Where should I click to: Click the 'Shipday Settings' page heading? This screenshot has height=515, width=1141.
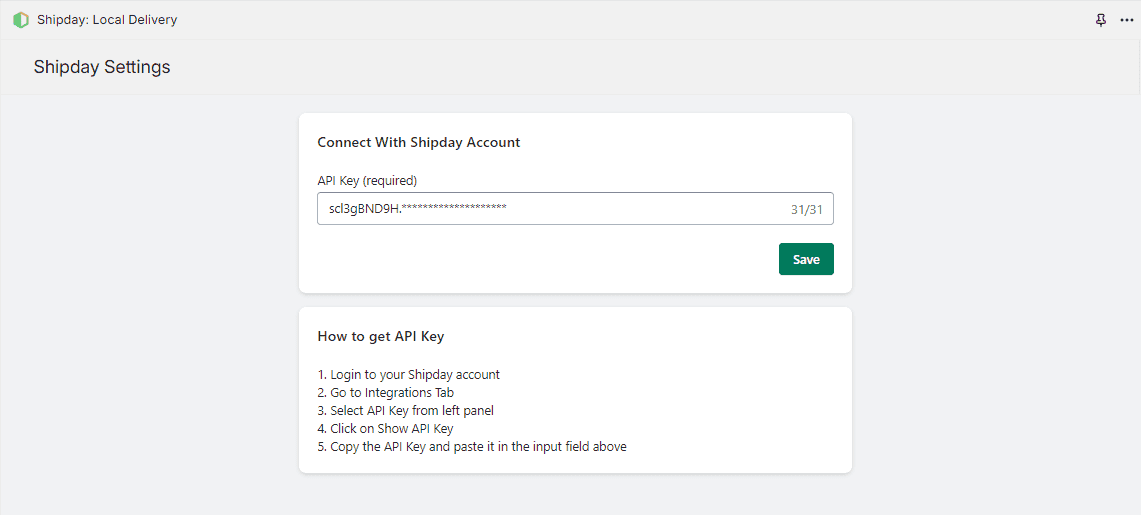[x=102, y=67]
